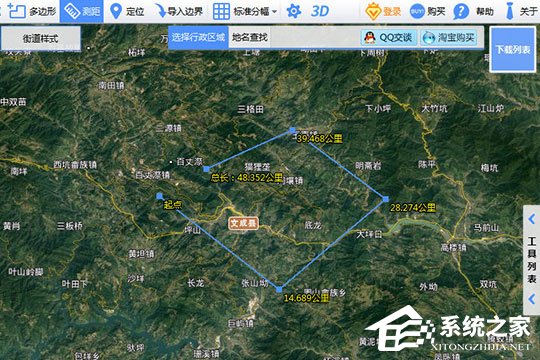This screenshot has height=360, width=540.
Task: Click the 张山坳 map label
Action: (255, 283)
